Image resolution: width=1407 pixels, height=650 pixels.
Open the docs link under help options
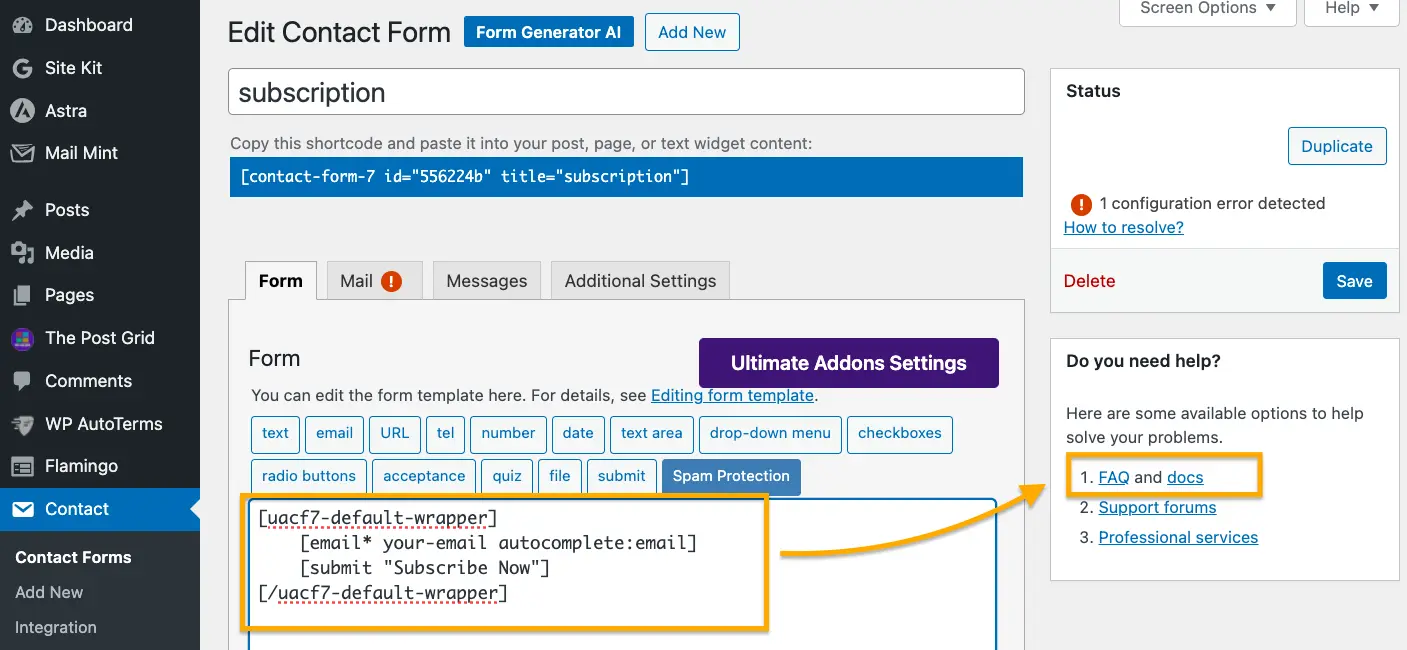coord(1184,477)
